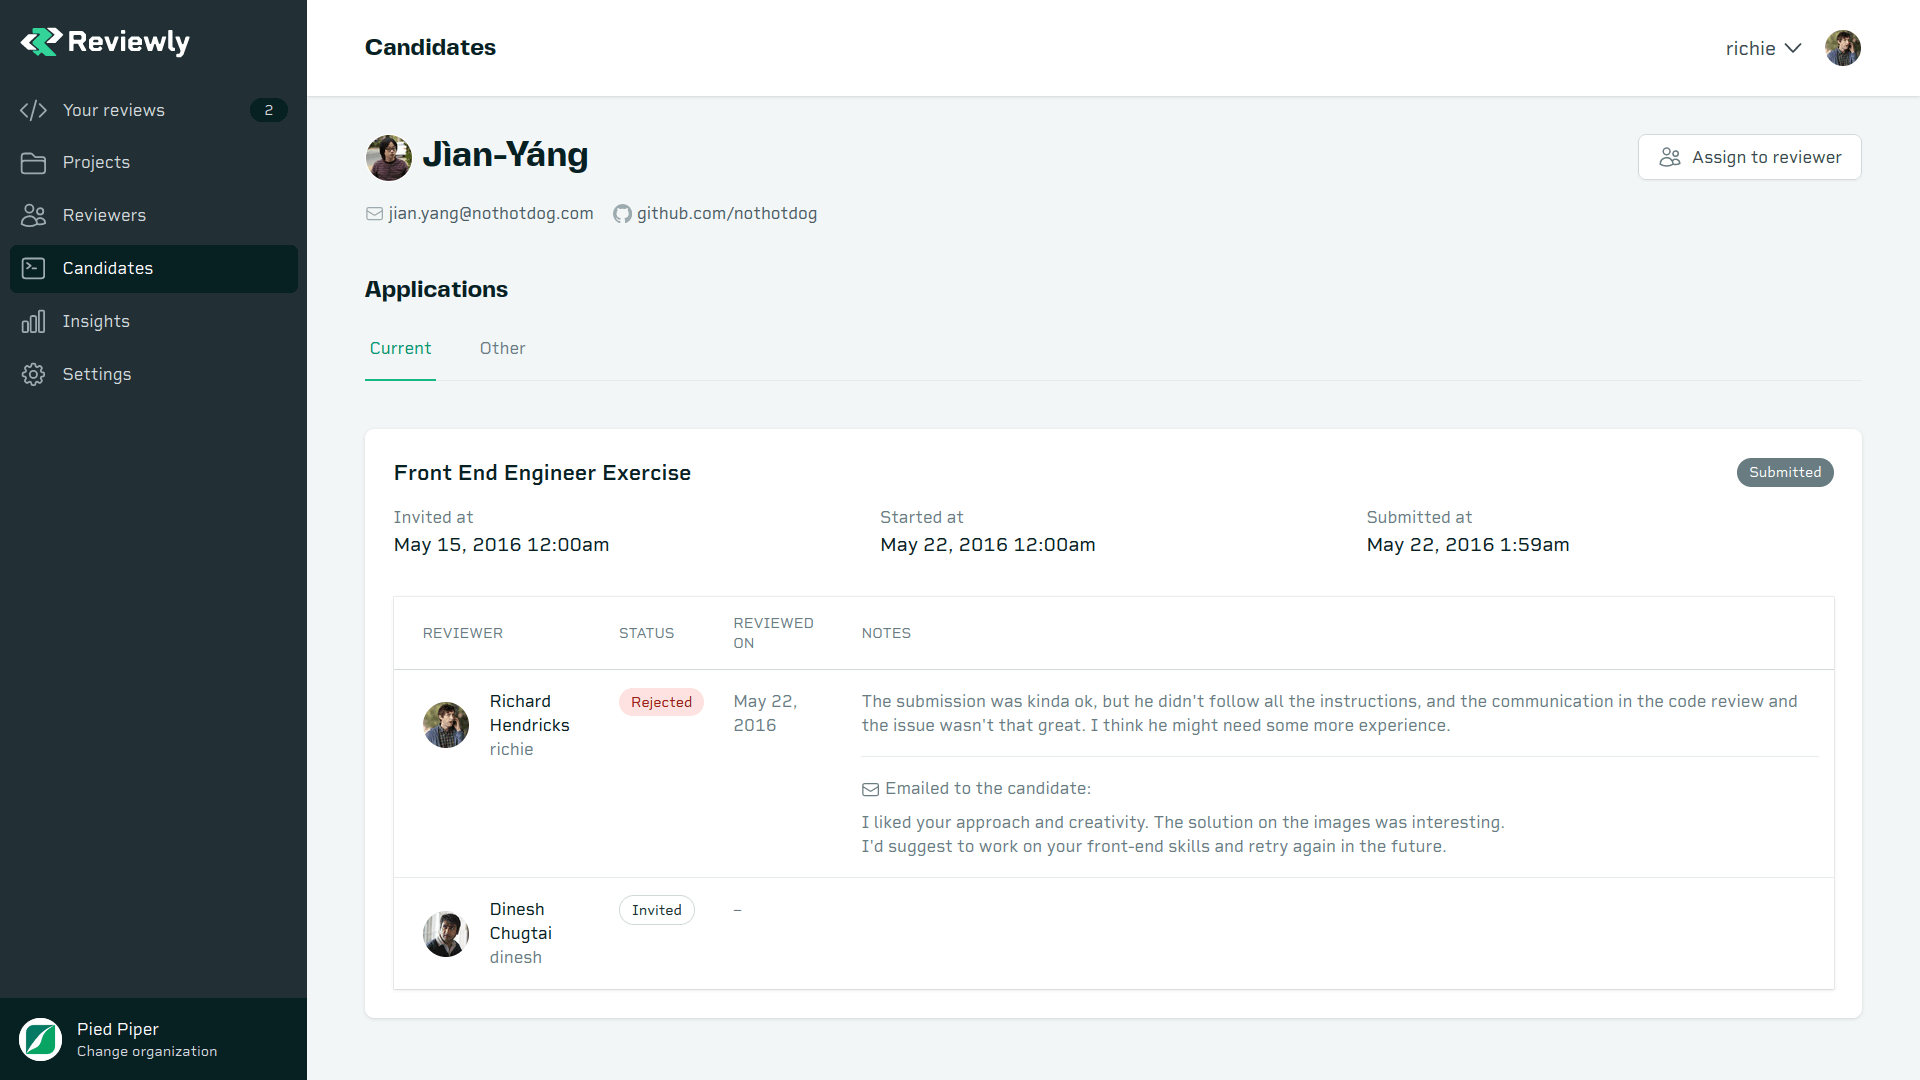The width and height of the screenshot is (1920, 1080).
Task: Click the envelope icon beside candidate email
Action: 374,214
